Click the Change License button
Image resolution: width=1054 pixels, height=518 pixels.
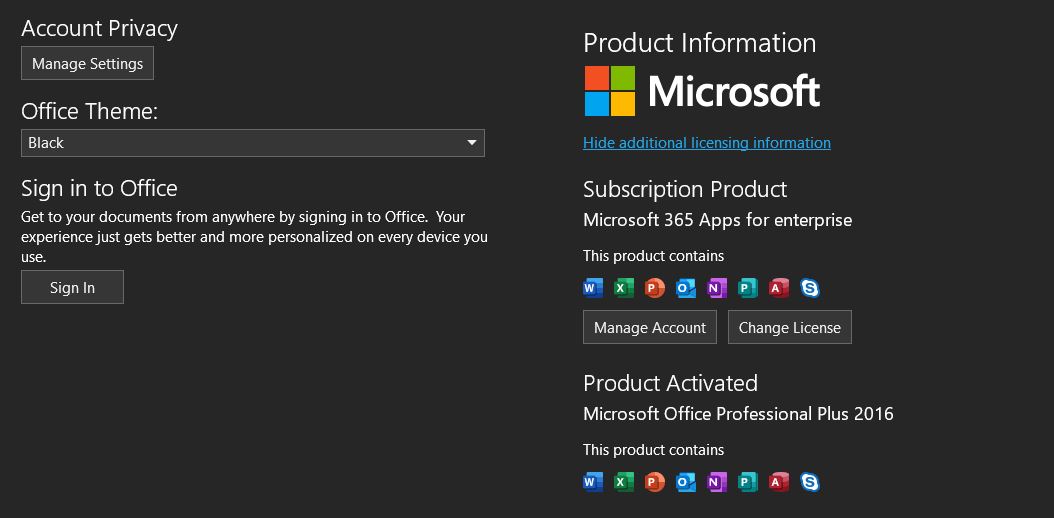[x=790, y=327]
